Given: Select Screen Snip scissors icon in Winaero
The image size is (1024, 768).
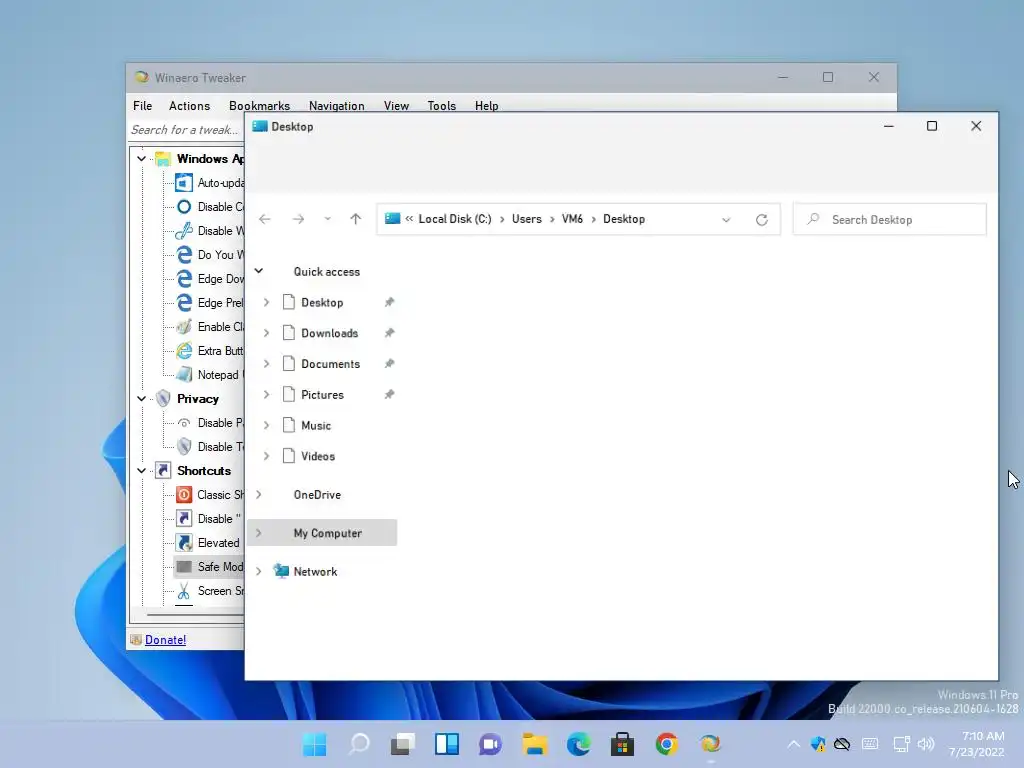Looking at the screenshot, I should [184, 591].
